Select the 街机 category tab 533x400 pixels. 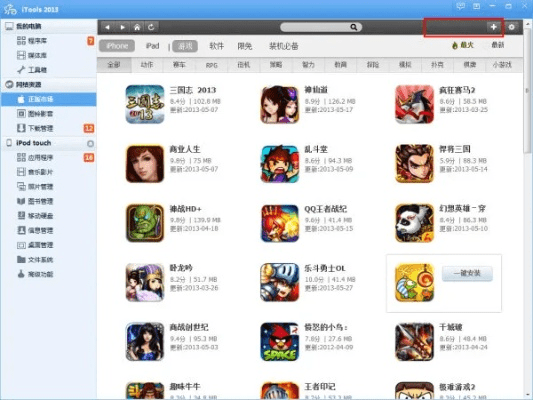pyautogui.click(x=244, y=65)
